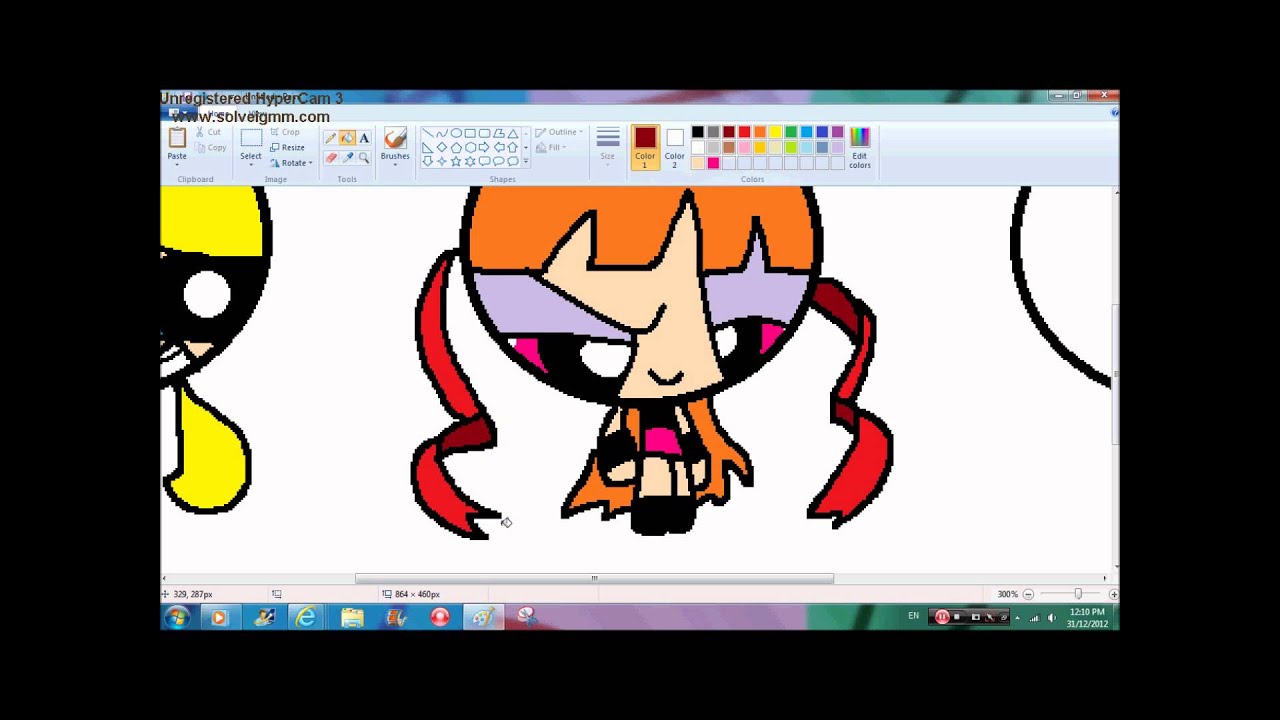Choose the Six-point star shape
Screen dimensions: 1280x720
click(x=470, y=161)
